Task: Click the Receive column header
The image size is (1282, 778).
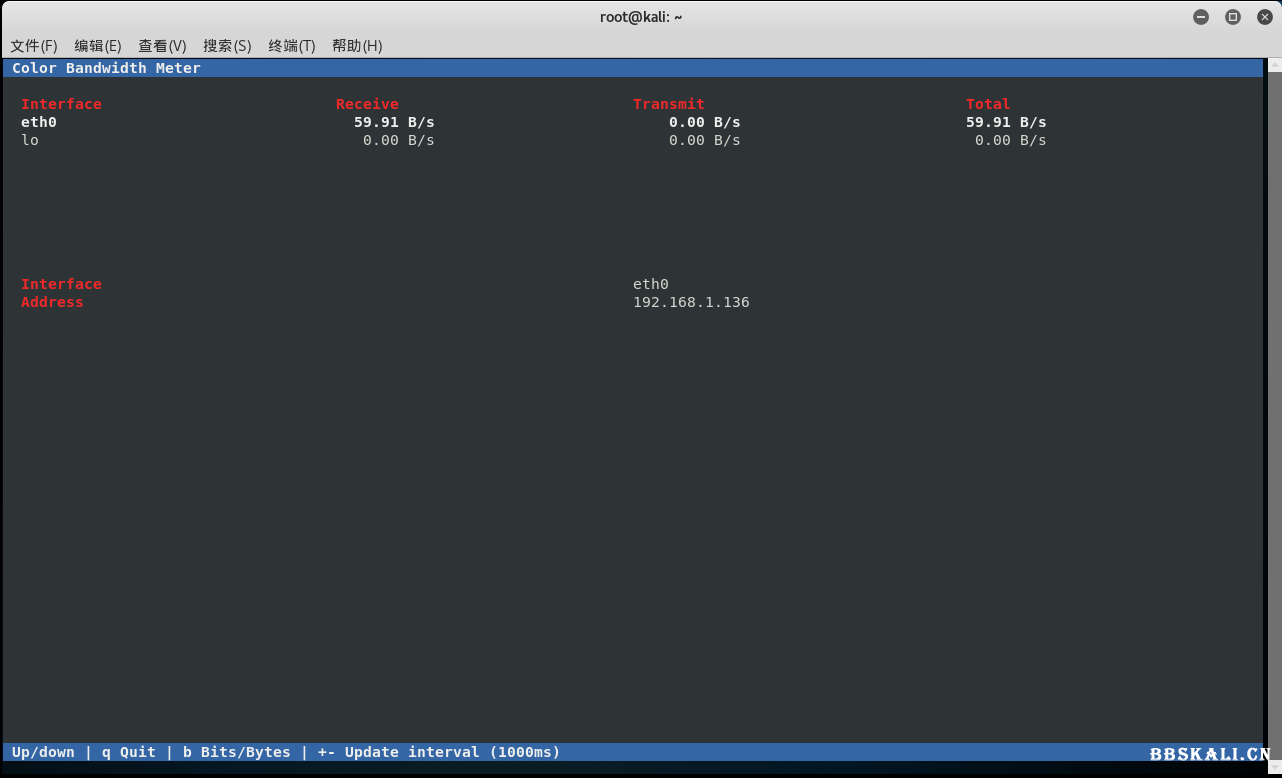Action: pos(367,104)
